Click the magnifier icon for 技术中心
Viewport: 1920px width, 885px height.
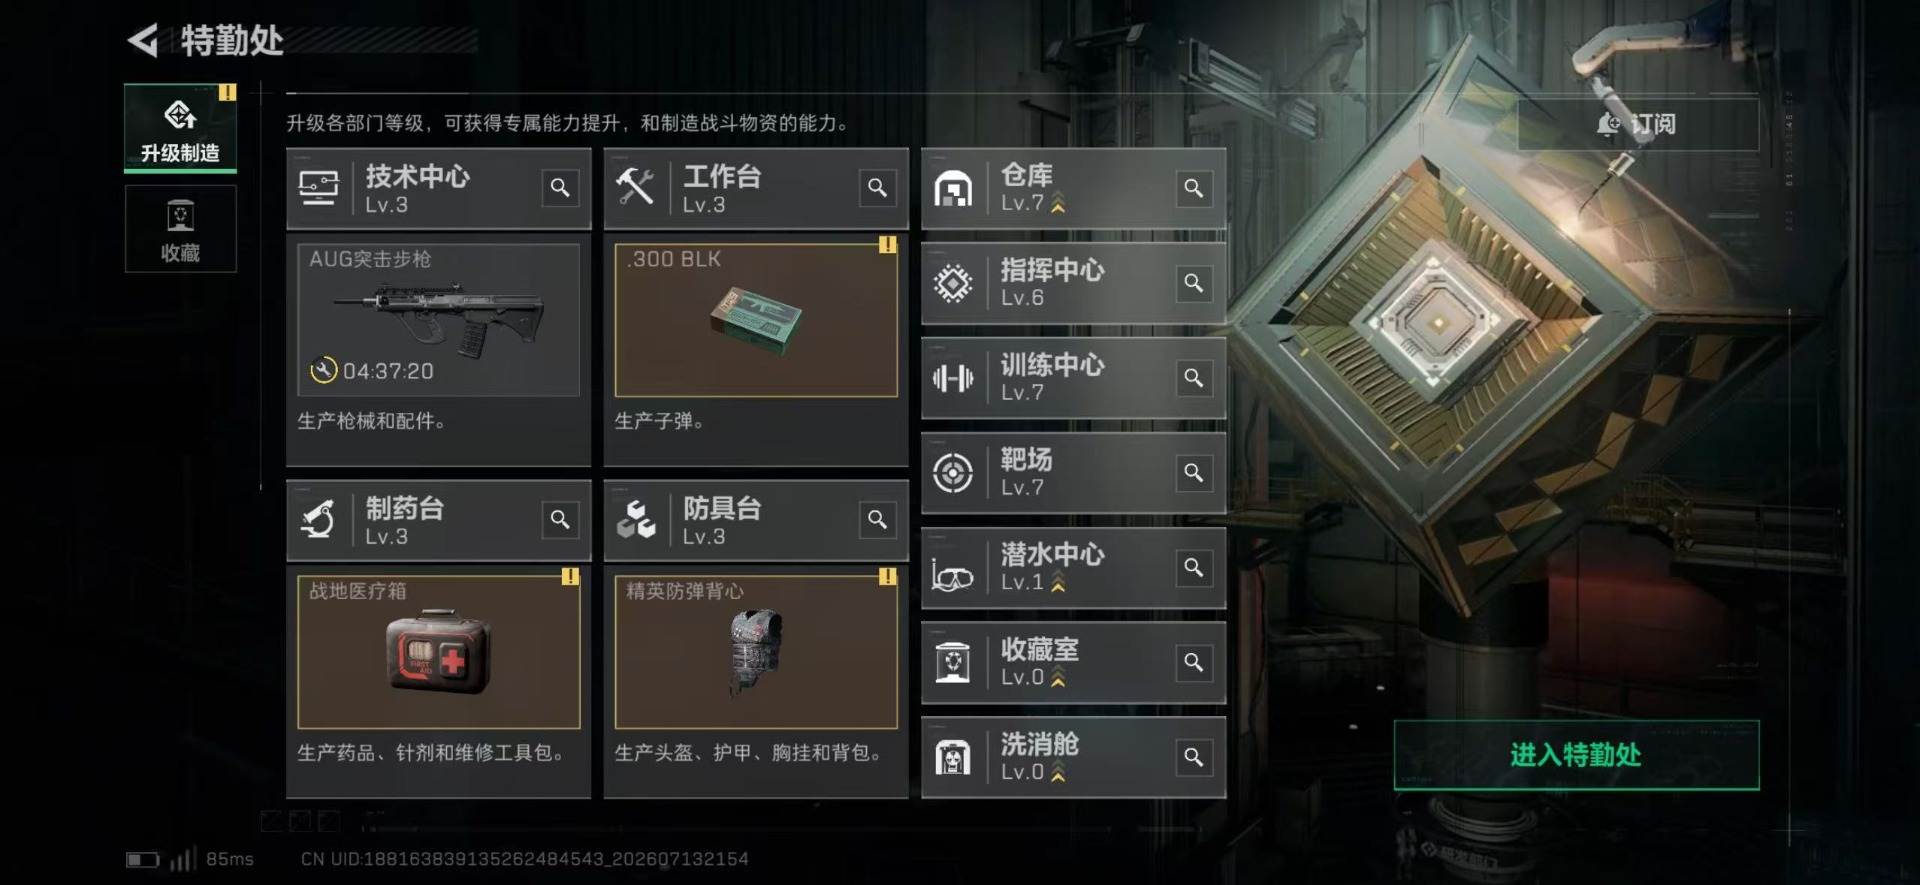click(560, 187)
